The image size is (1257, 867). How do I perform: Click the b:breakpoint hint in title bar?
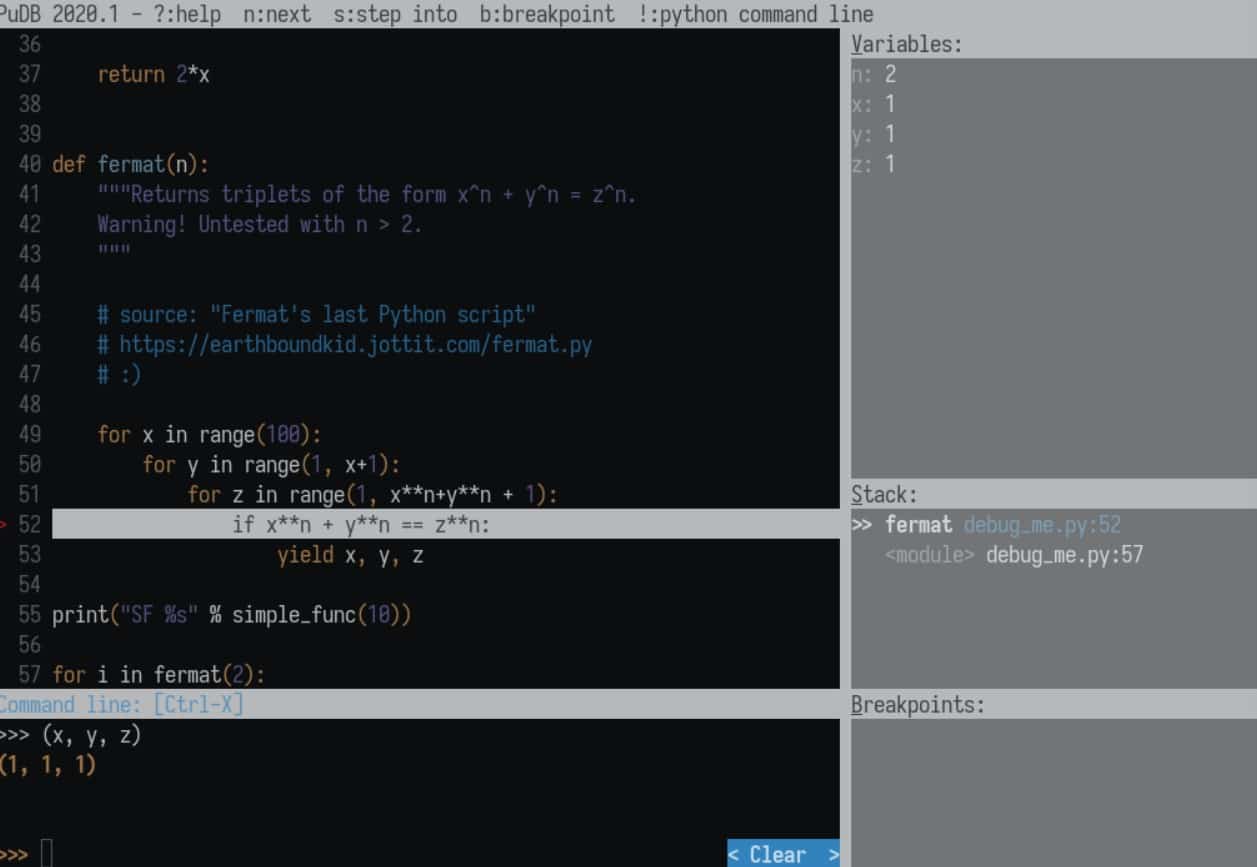(x=547, y=14)
